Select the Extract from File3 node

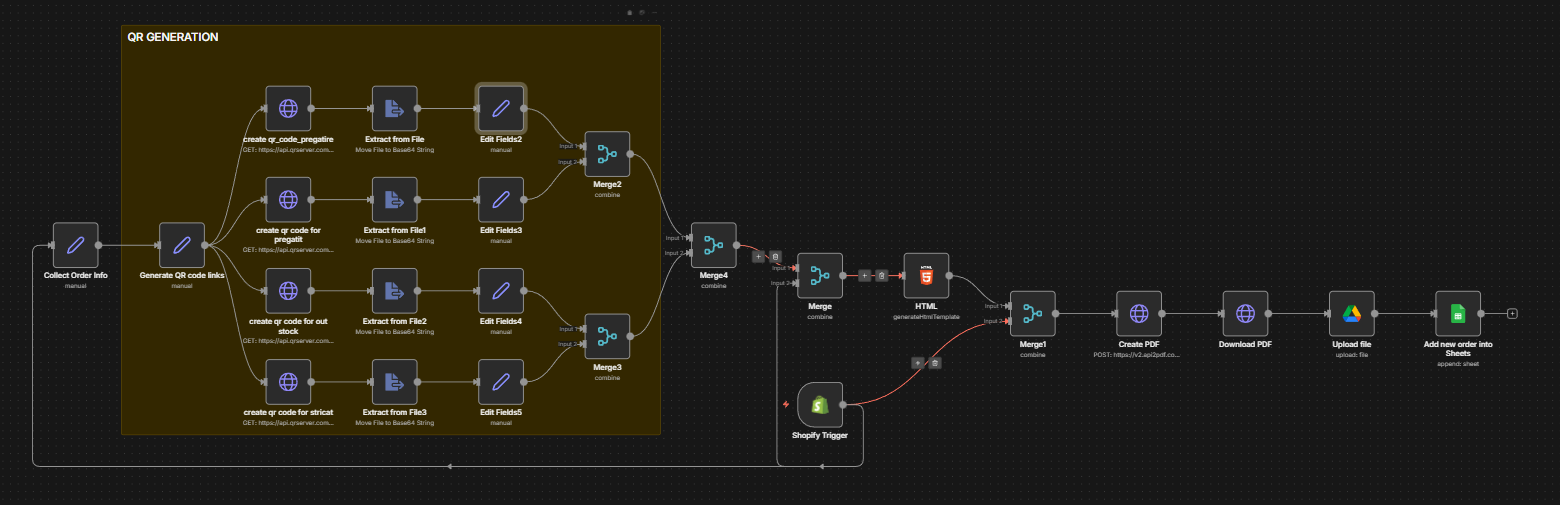pos(394,382)
